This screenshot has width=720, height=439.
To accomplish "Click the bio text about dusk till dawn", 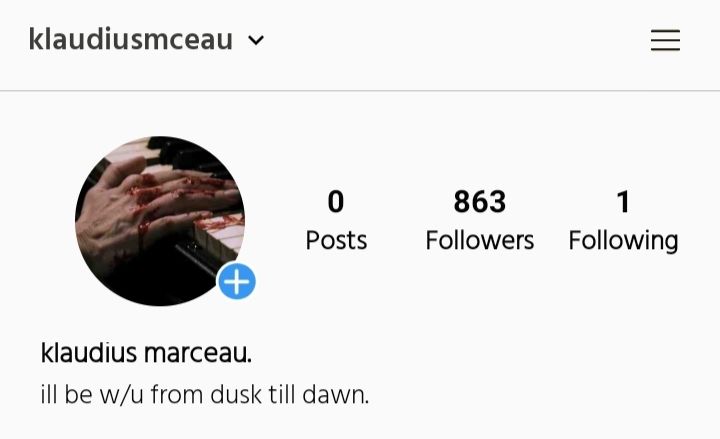I will click(205, 394).
